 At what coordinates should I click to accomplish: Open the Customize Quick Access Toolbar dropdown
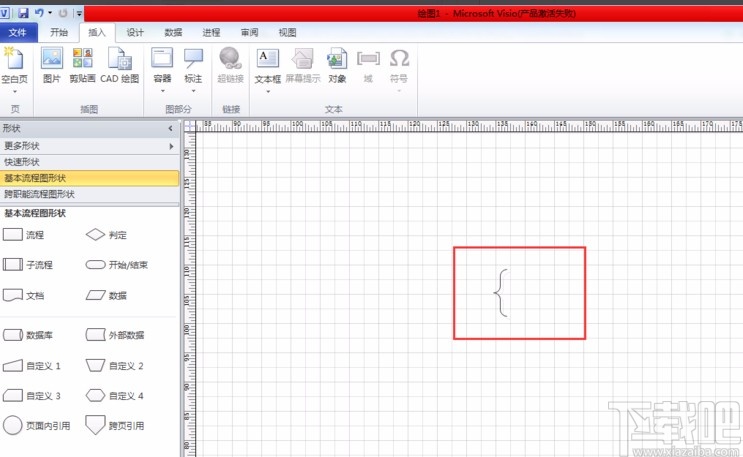(x=79, y=14)
